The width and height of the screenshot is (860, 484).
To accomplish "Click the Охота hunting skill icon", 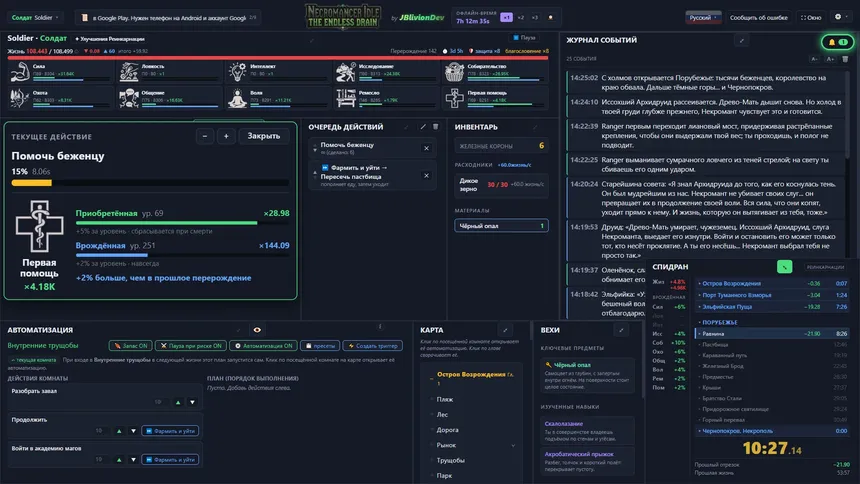I will click(20, 98).
